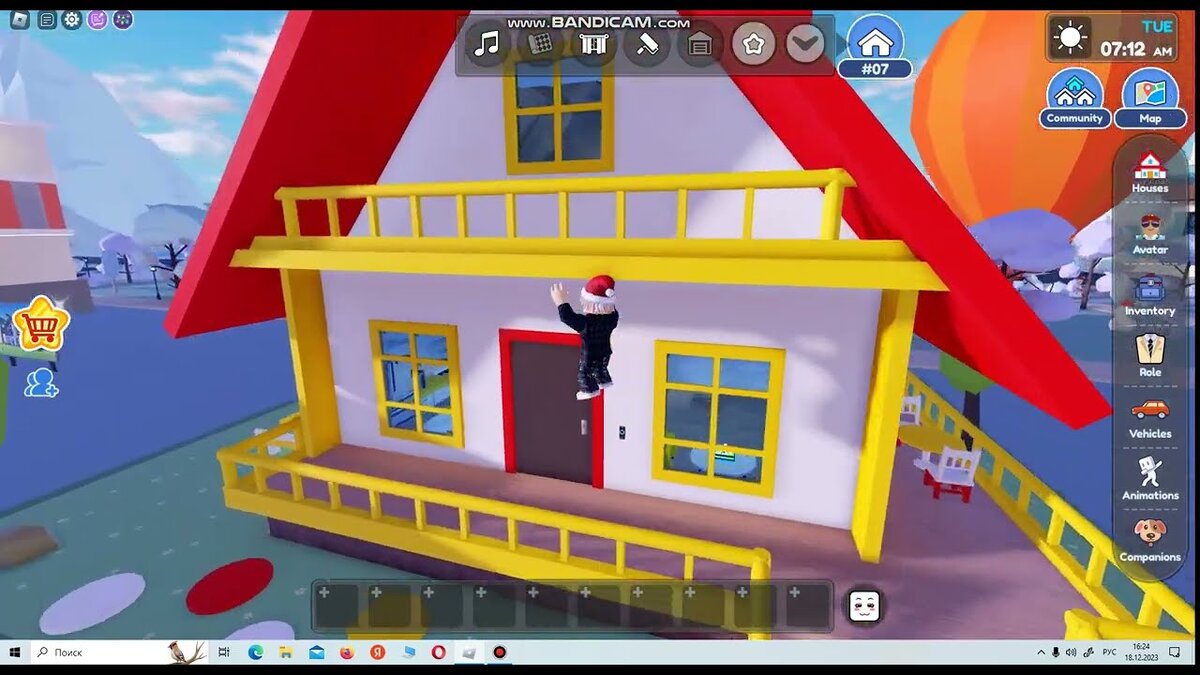Open Vehicles in the side menu
1200x675 pixels.
click(x=1150, y=418)
